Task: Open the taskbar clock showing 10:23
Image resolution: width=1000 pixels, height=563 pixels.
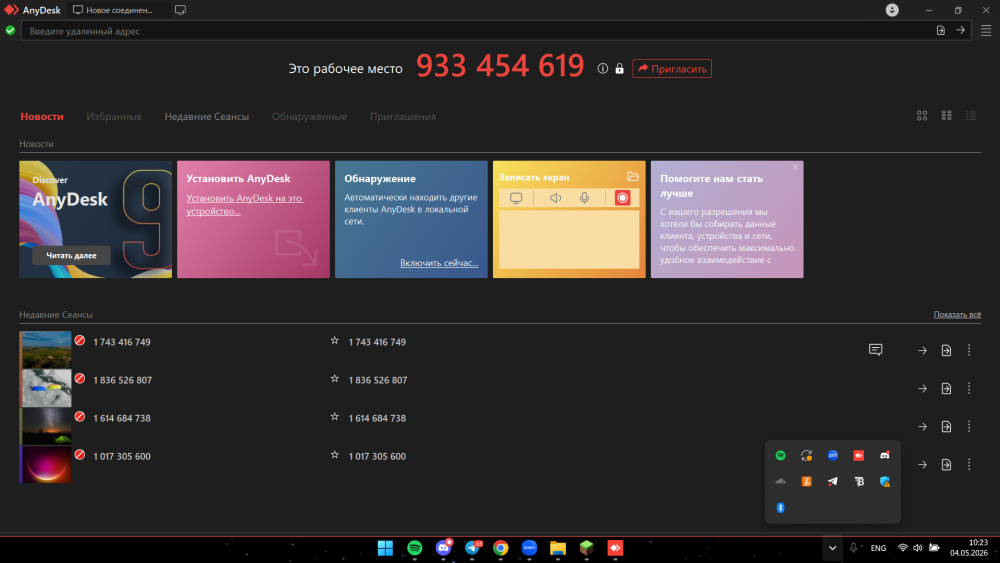Action: (969, 548)
